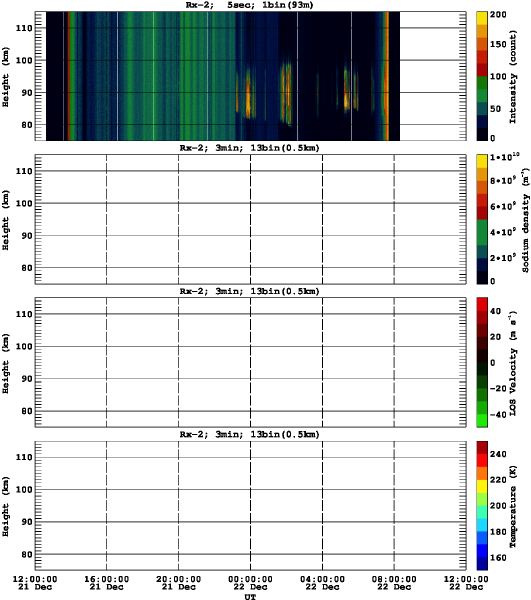Viewport: 531px width, 600px height.
Task: Click the LOS Velocity colorbar bright green bottom
Action: (x=482, y=420)
